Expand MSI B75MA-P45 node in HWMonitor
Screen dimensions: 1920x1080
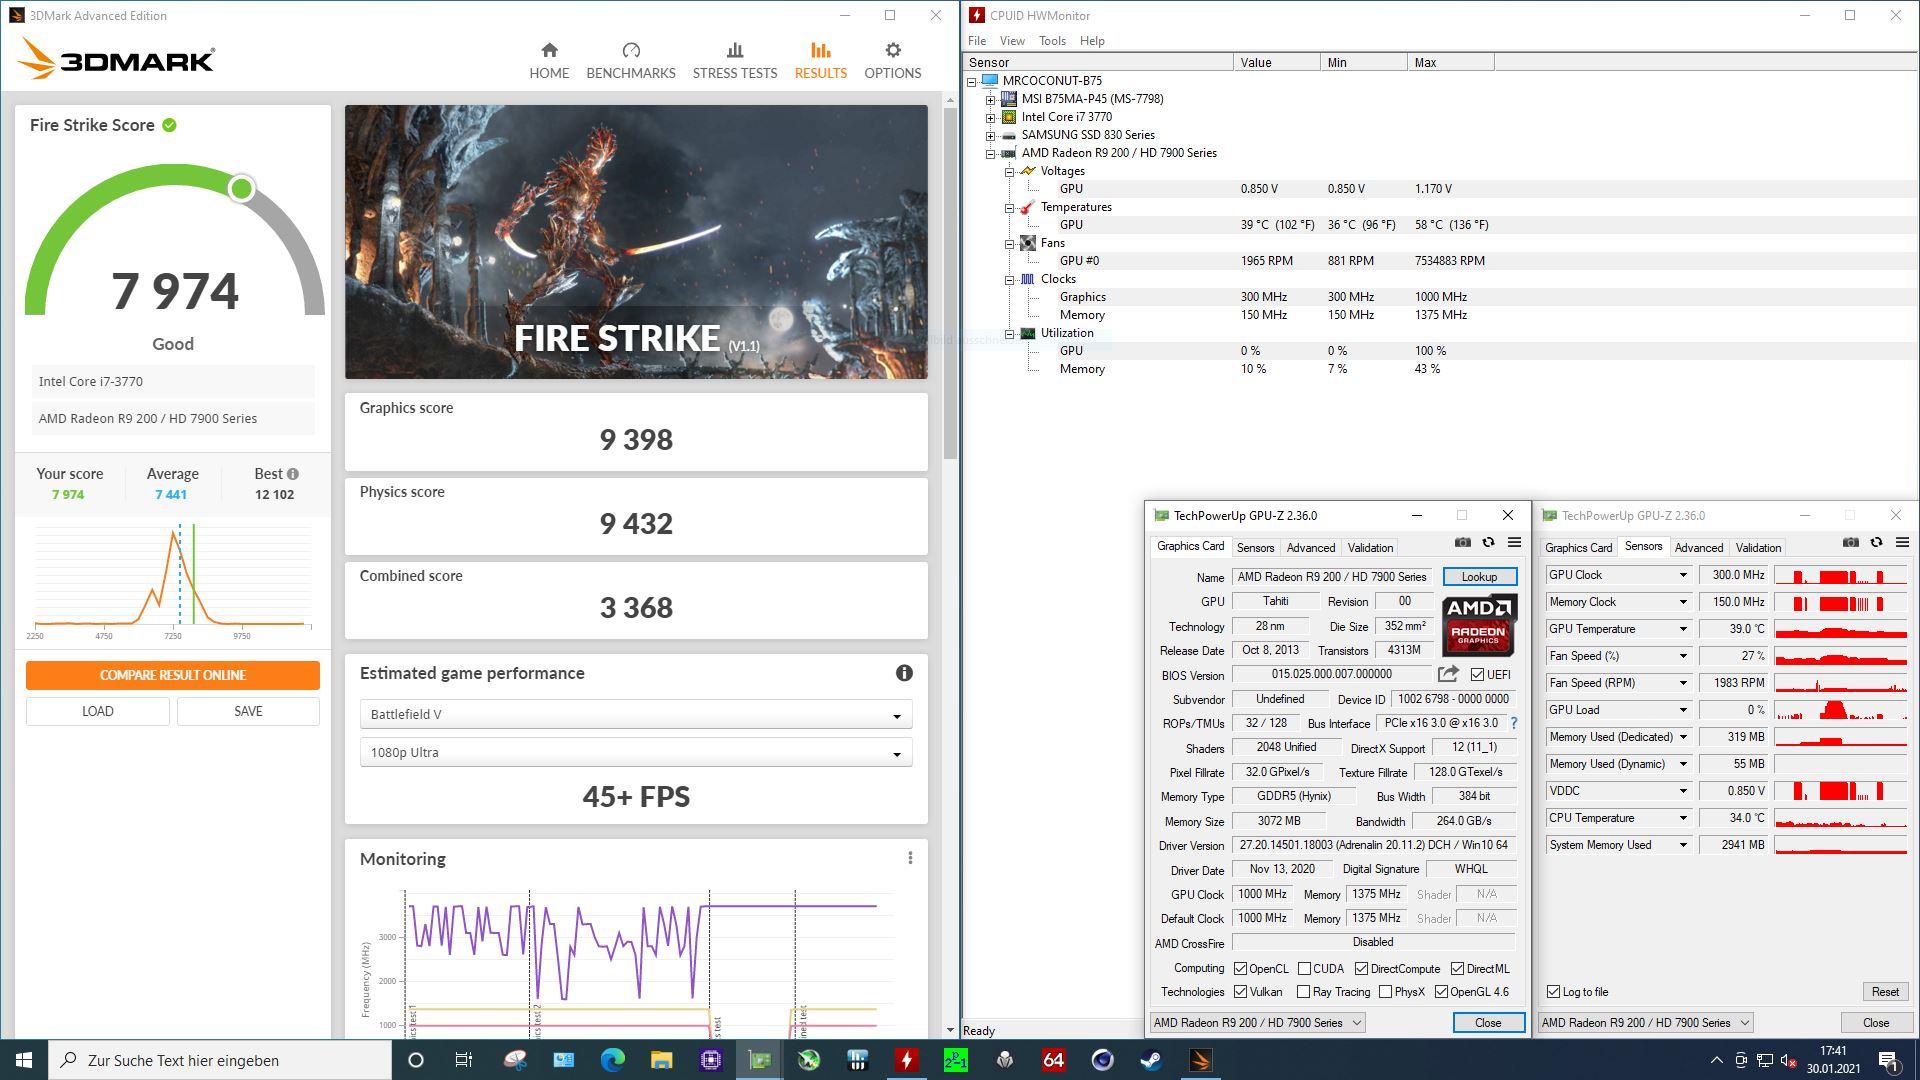click(x=991, y=99)
